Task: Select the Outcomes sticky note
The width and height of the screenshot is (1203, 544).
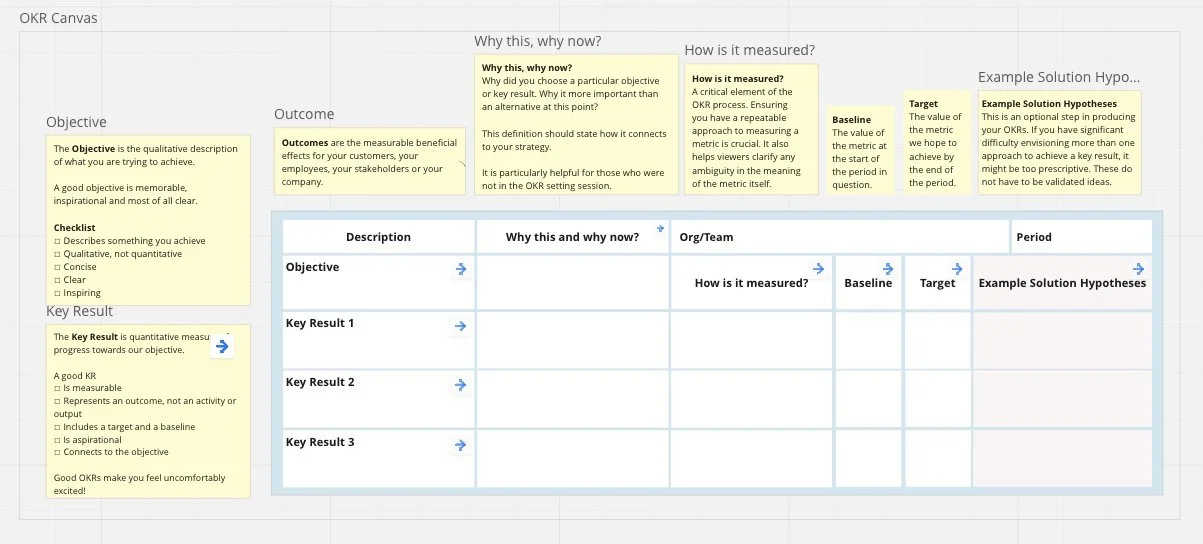Action: tap(370, 161)
